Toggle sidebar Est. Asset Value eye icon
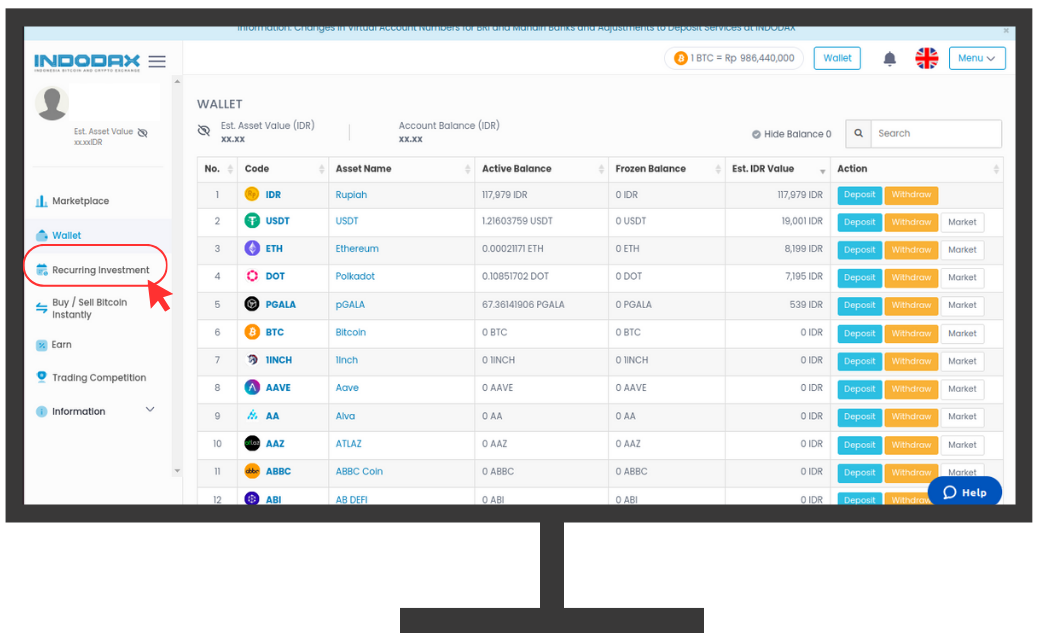The image size is (1039, 633). pyautogui.click(x=142, y=133)
